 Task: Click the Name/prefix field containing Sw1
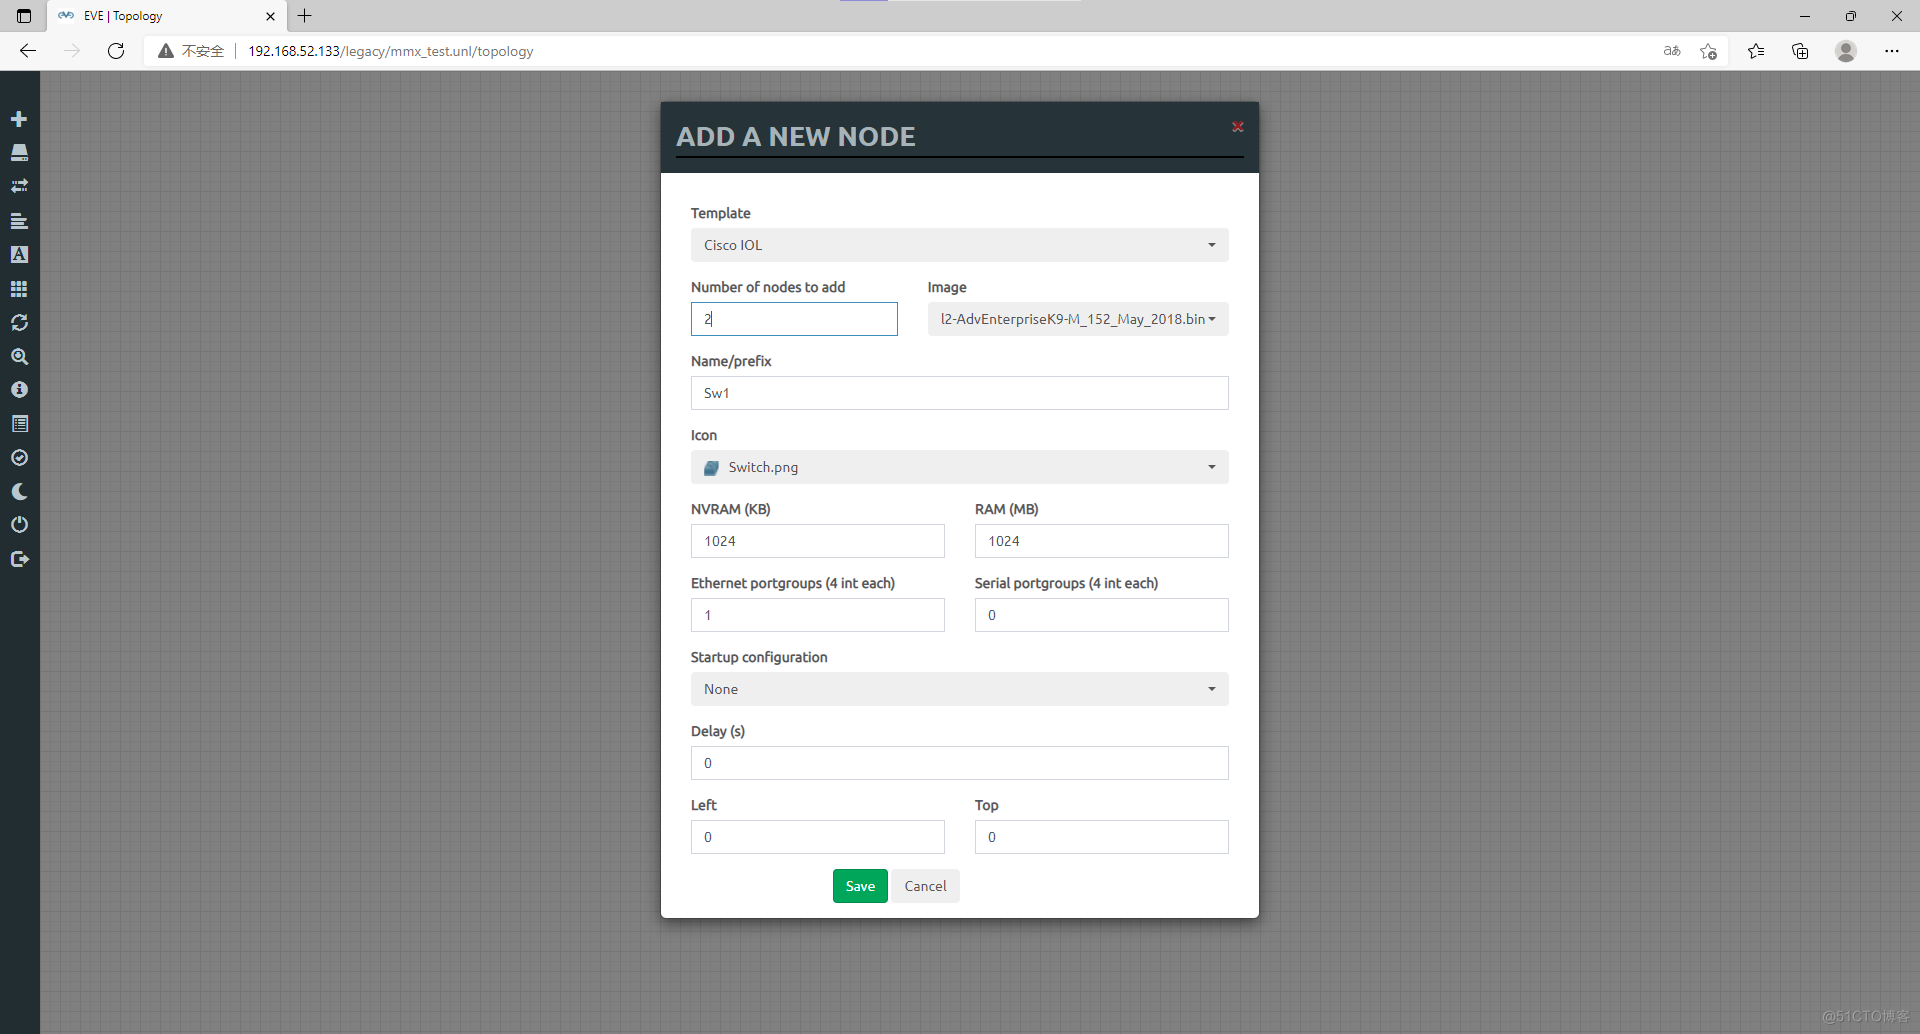[959, 393]
